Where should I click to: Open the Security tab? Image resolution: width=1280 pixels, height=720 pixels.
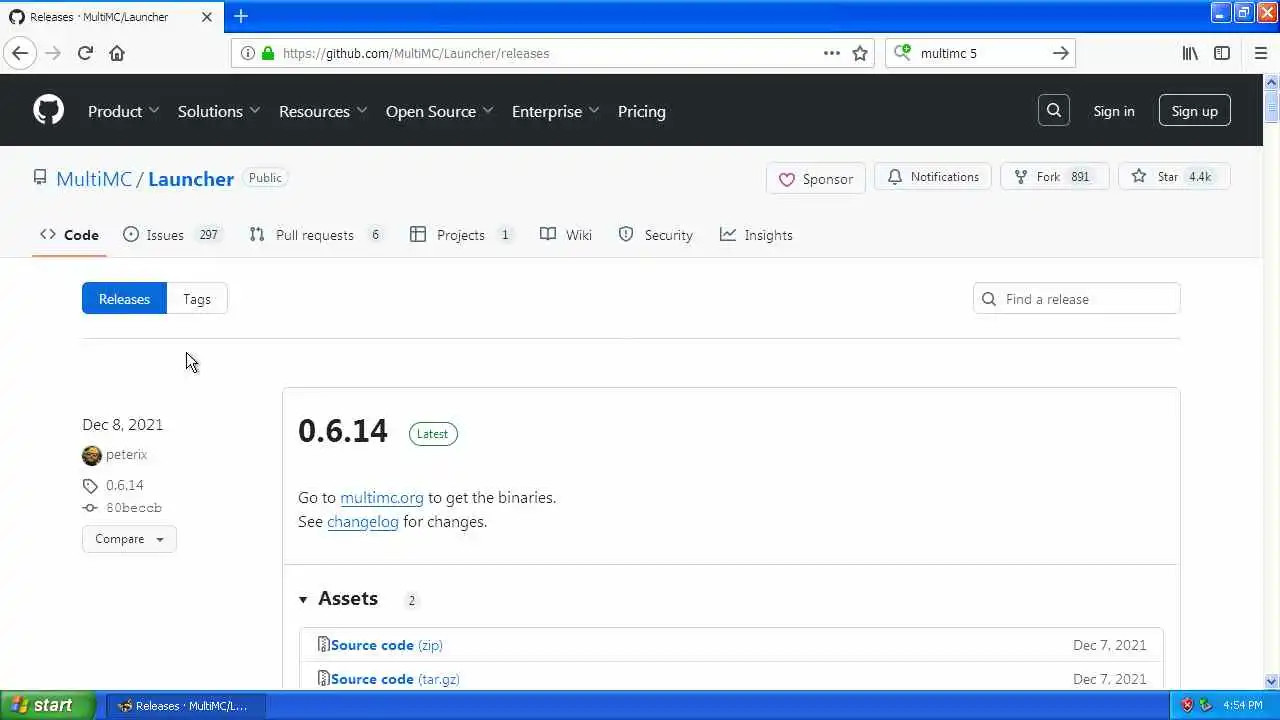pos(656,235)
